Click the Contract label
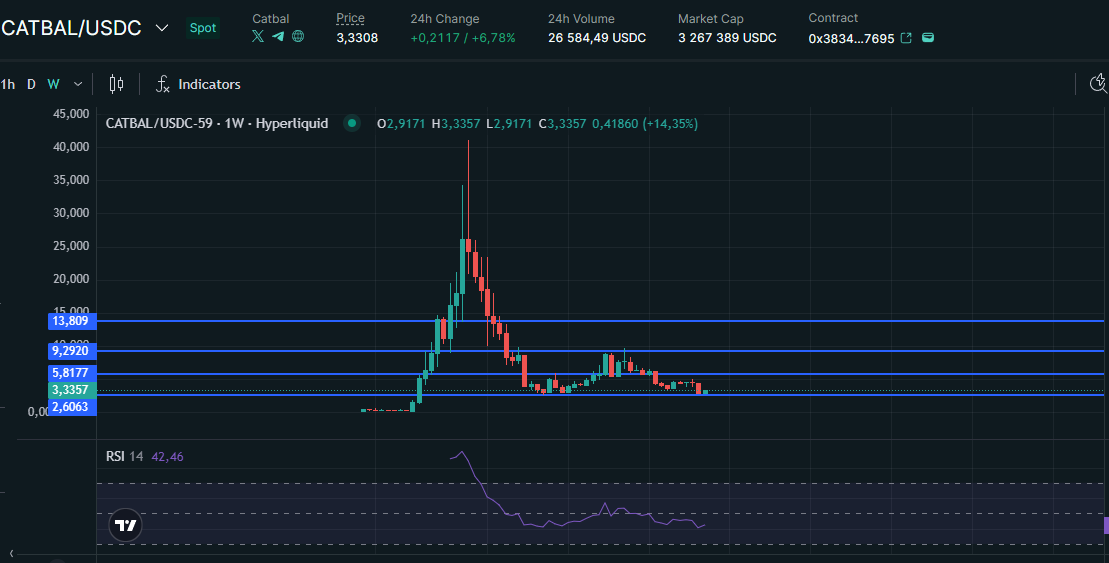 click(833, 18)
